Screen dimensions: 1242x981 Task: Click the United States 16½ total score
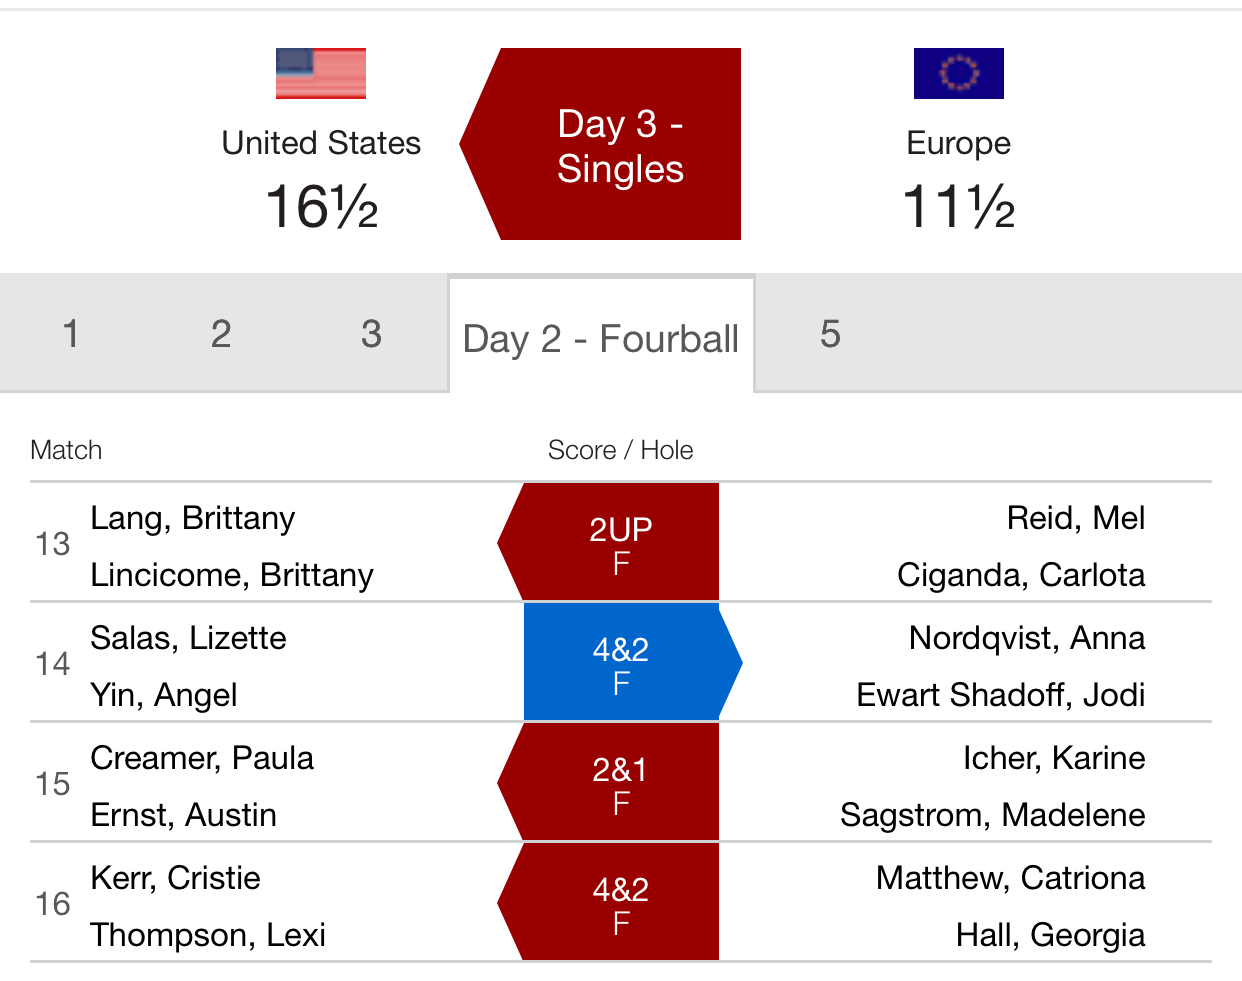pos(321,207)
